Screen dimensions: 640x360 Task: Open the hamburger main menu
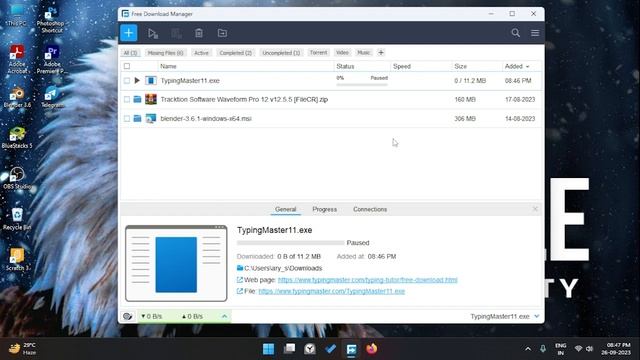(535, 33)
